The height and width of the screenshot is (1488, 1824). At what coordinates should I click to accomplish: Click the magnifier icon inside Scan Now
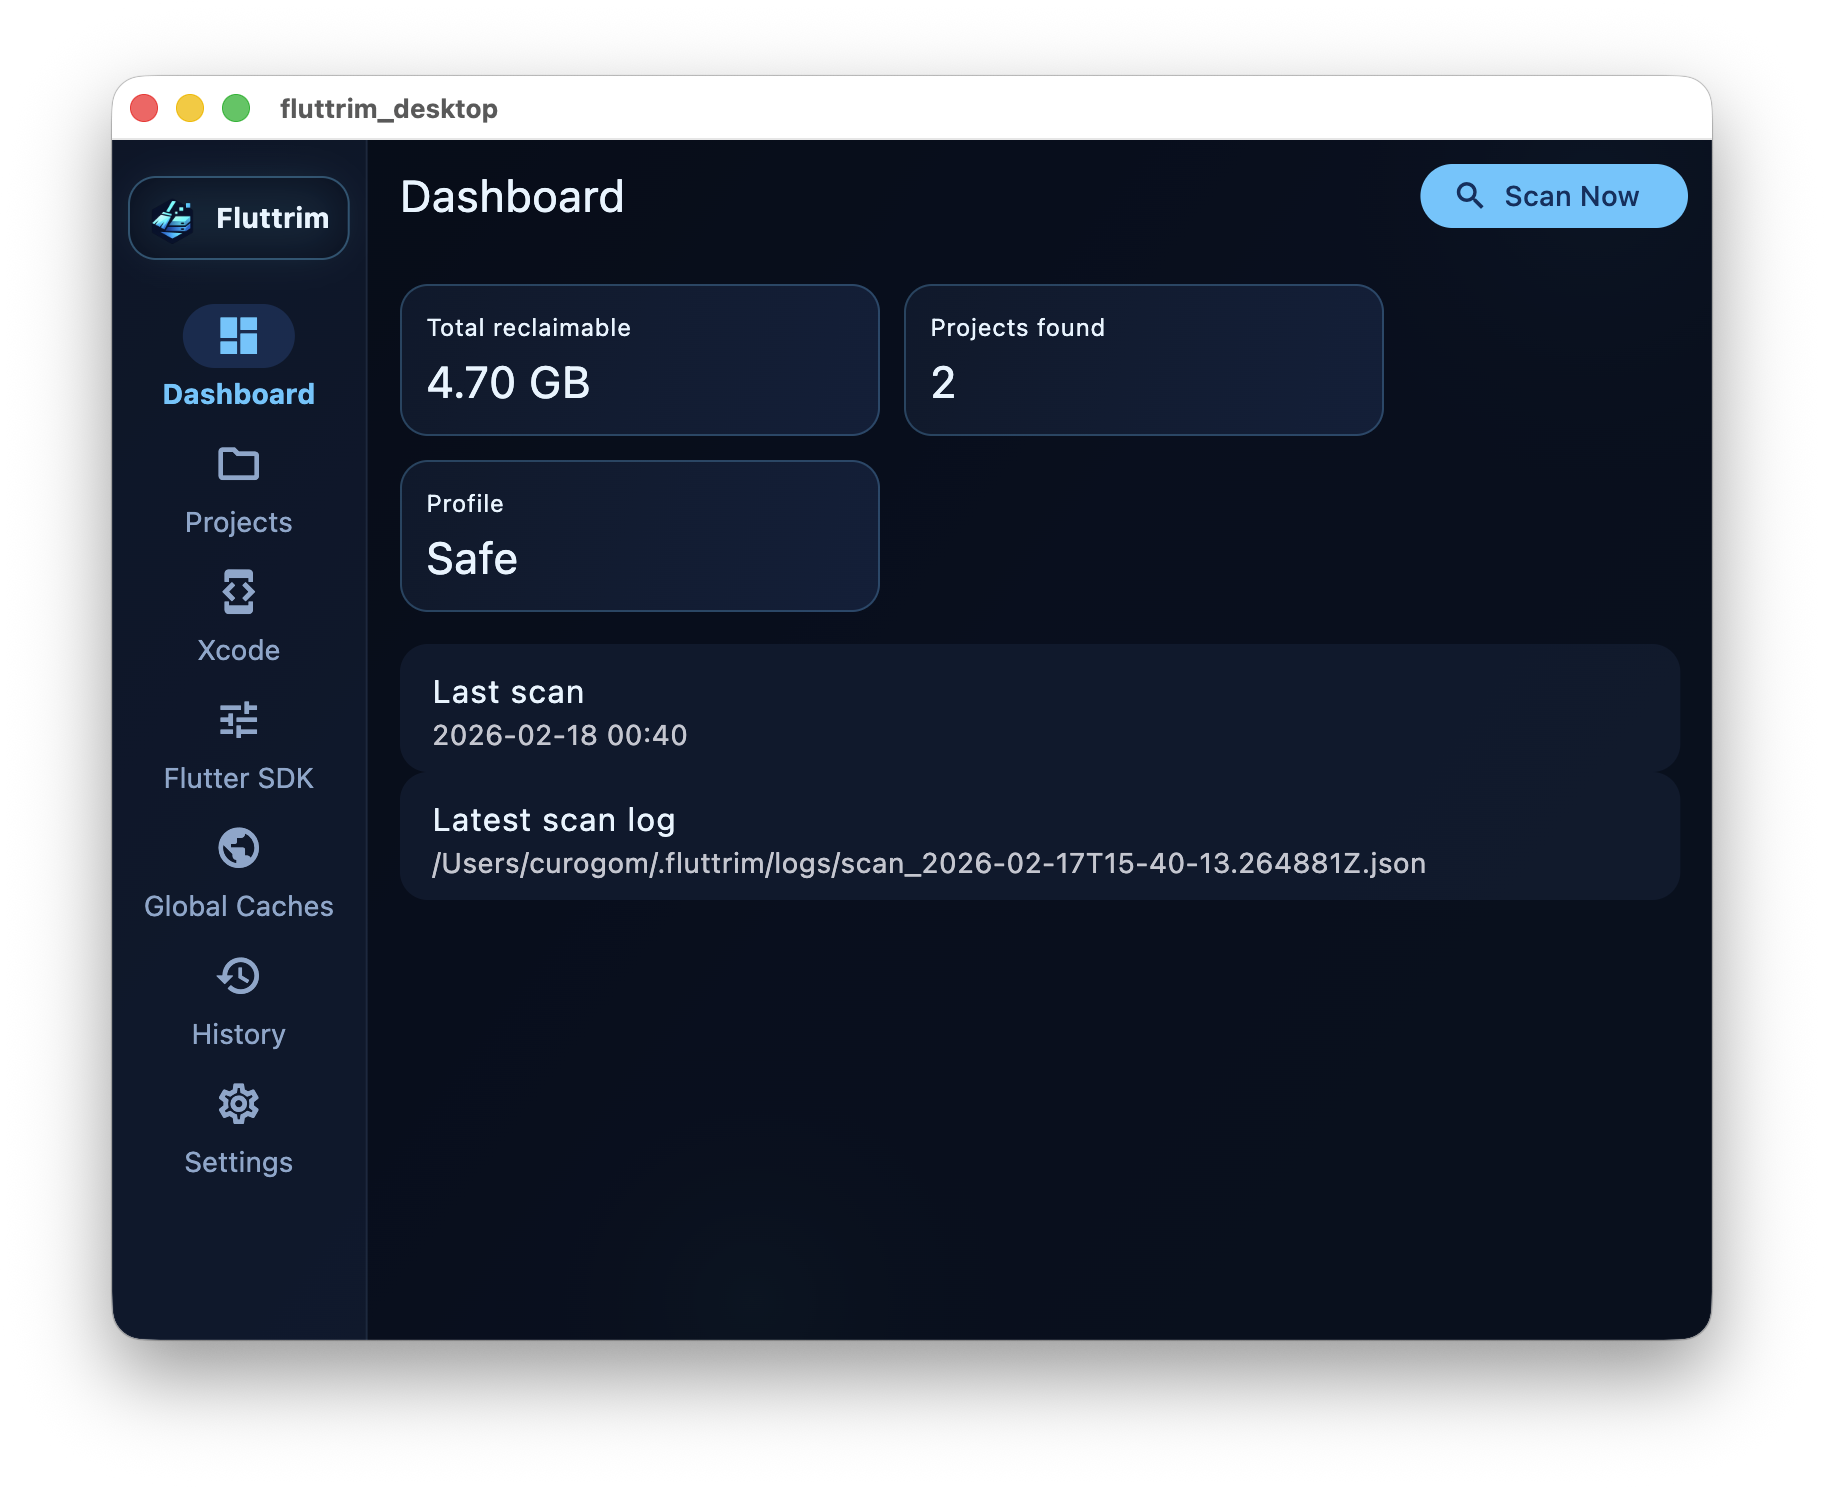(x=1469, y=196)
